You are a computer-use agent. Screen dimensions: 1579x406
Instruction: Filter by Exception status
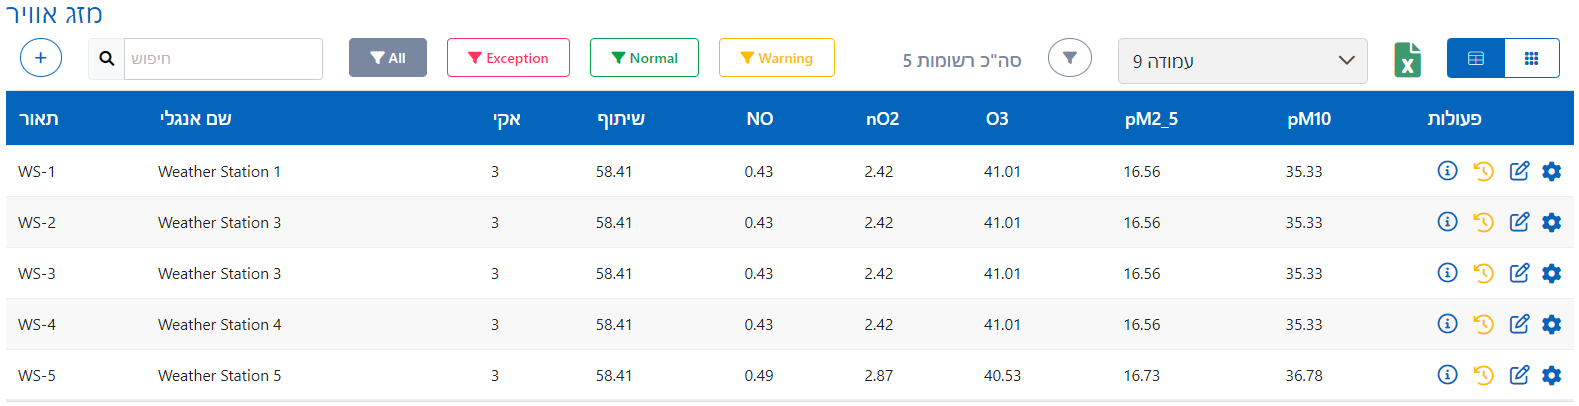508,58
